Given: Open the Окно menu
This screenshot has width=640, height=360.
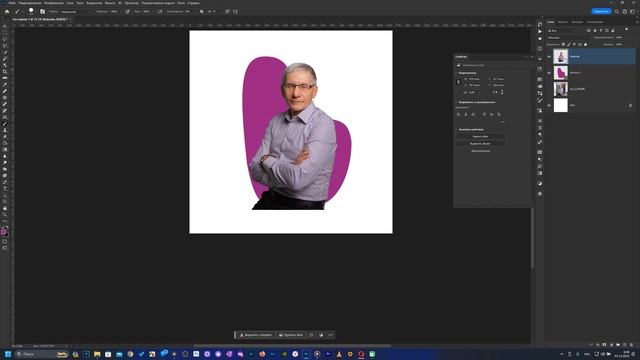Looking at the screenshot, I should tap(181, 3).
